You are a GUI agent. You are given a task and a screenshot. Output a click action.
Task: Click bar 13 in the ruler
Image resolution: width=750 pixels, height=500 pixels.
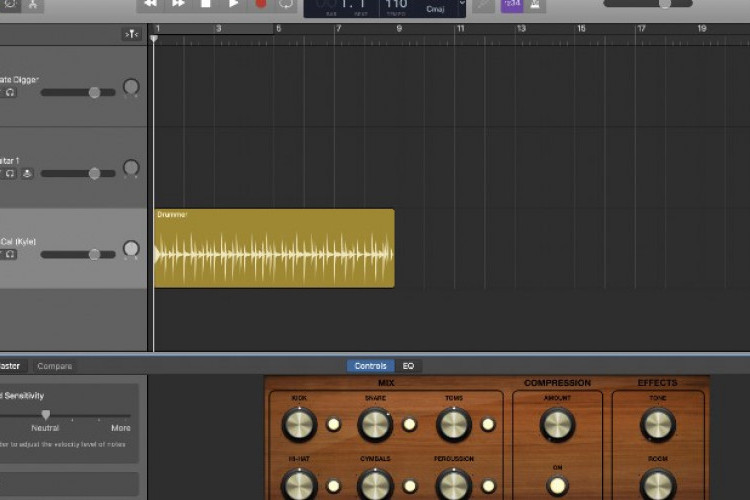point(521,29)
